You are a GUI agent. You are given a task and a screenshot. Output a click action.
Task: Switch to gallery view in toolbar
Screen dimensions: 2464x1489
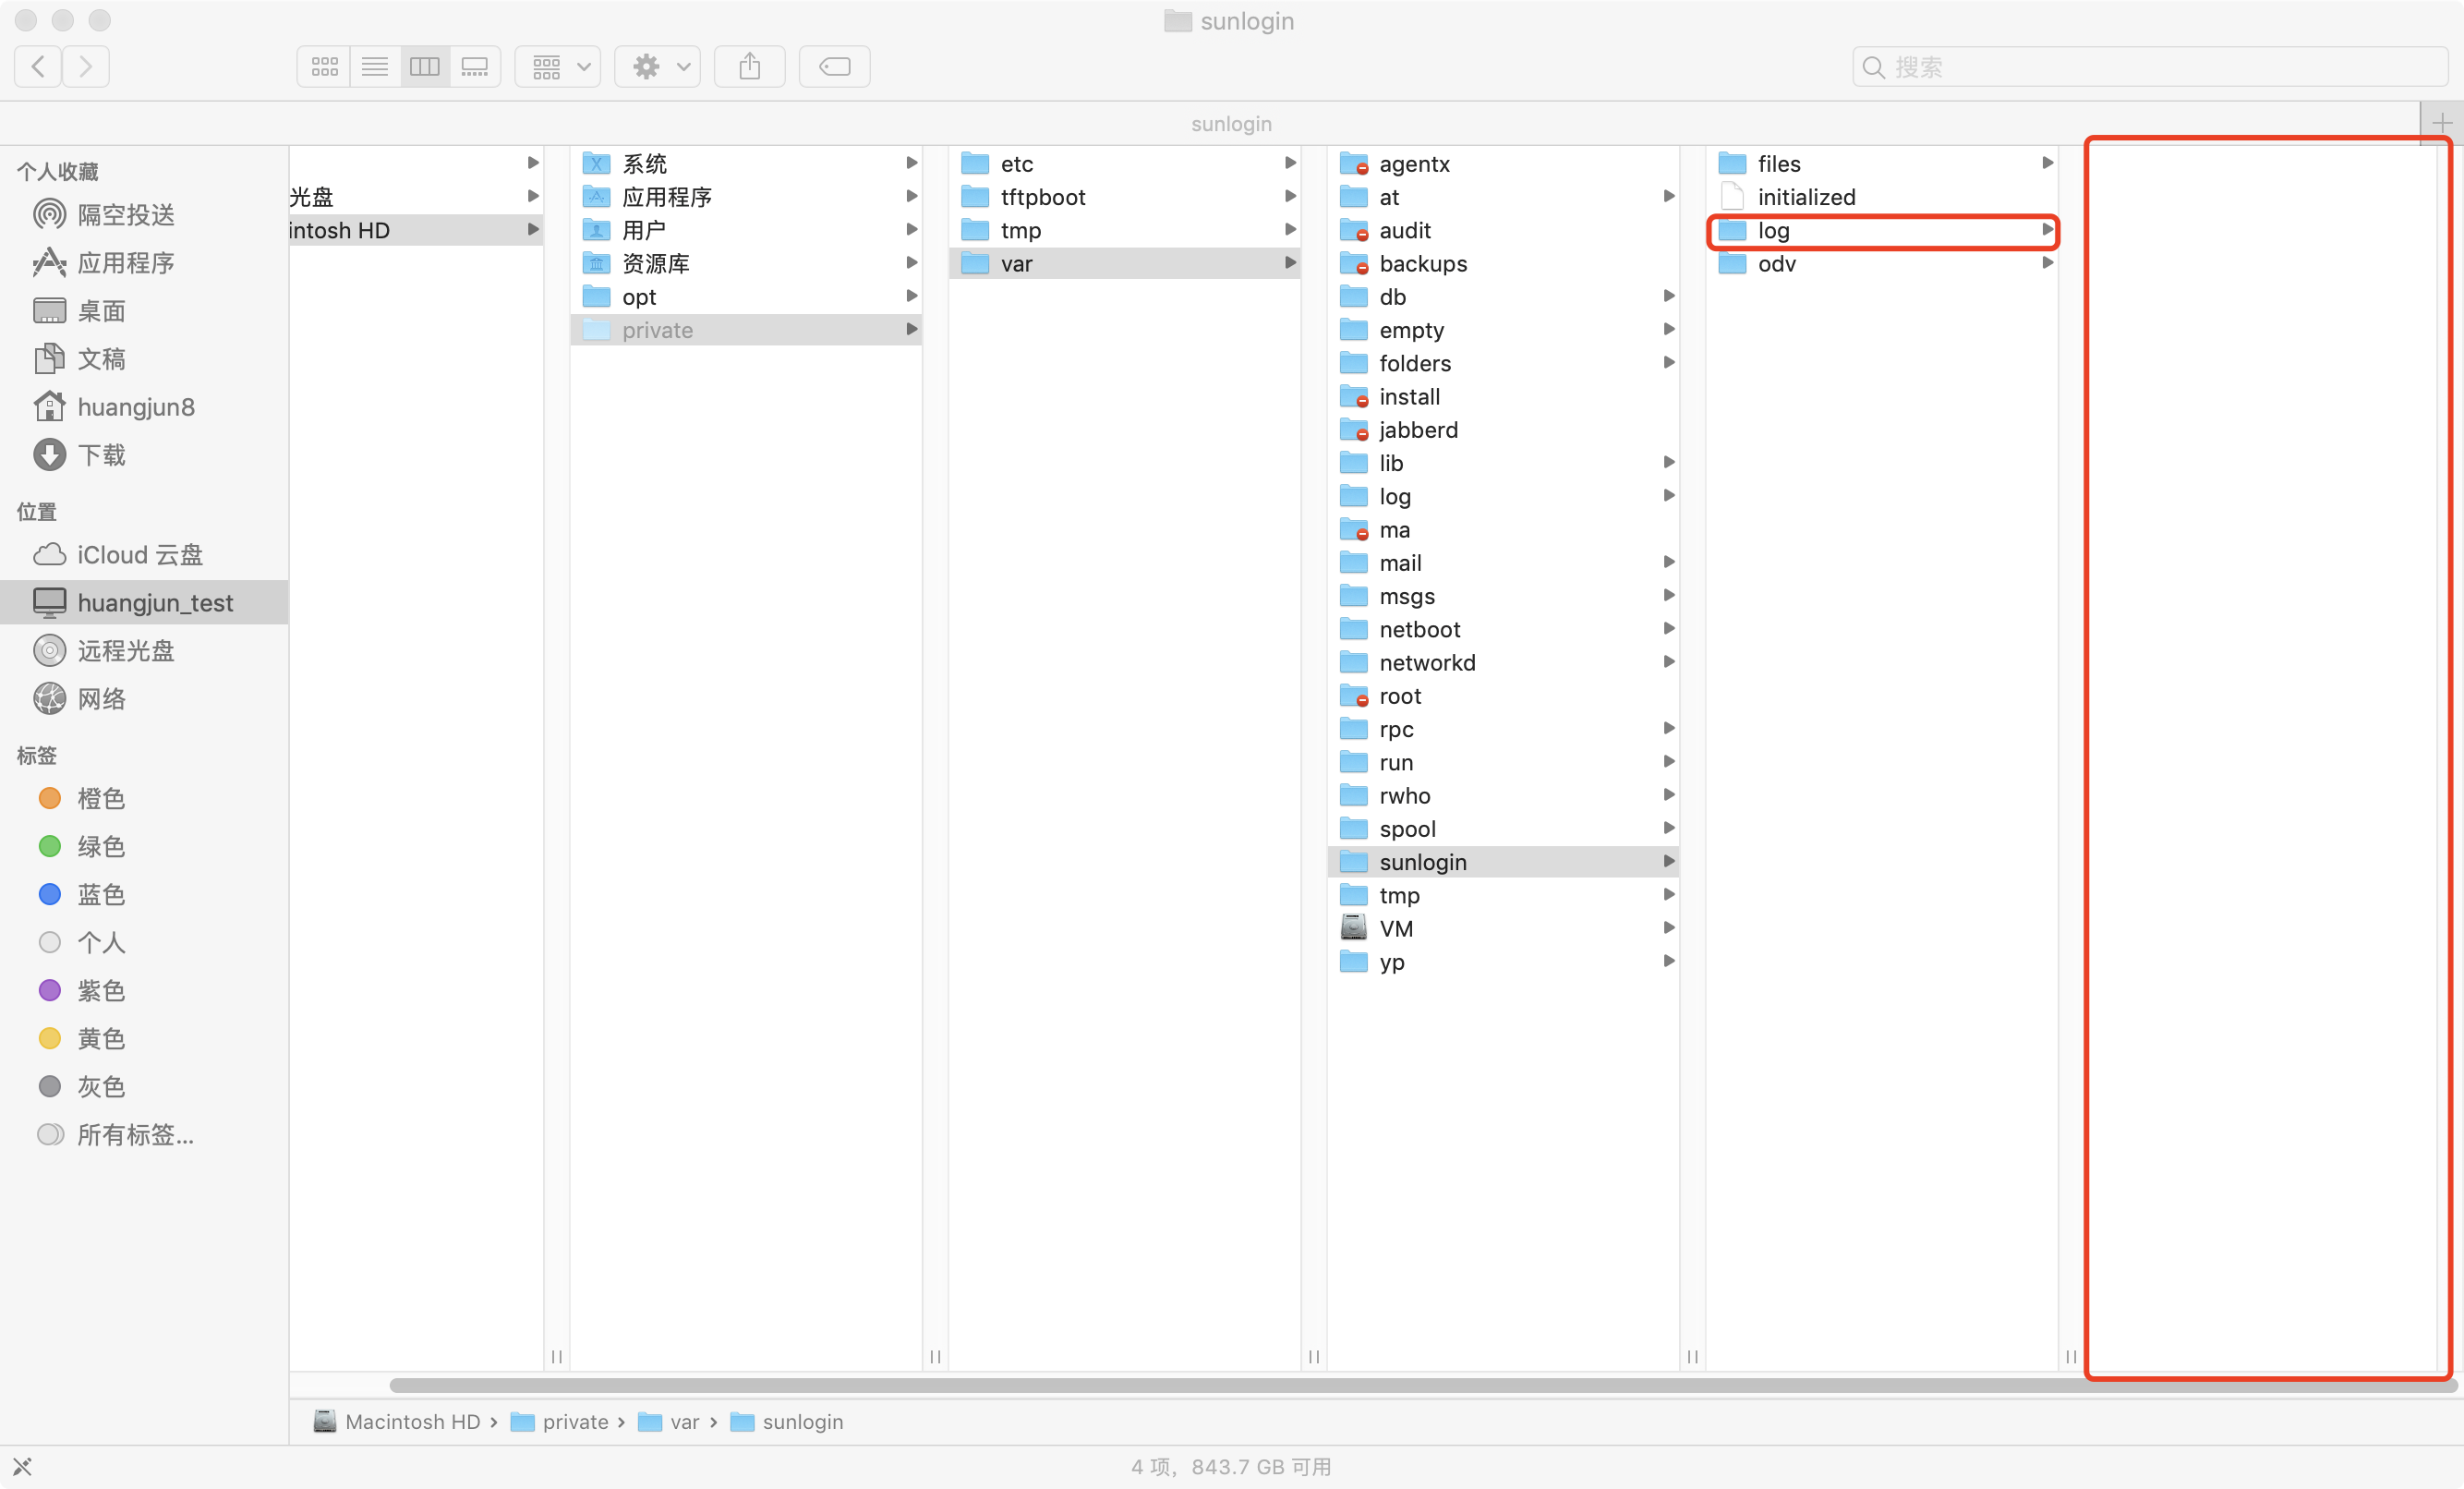pyautogui.click(x=475, y=67)
